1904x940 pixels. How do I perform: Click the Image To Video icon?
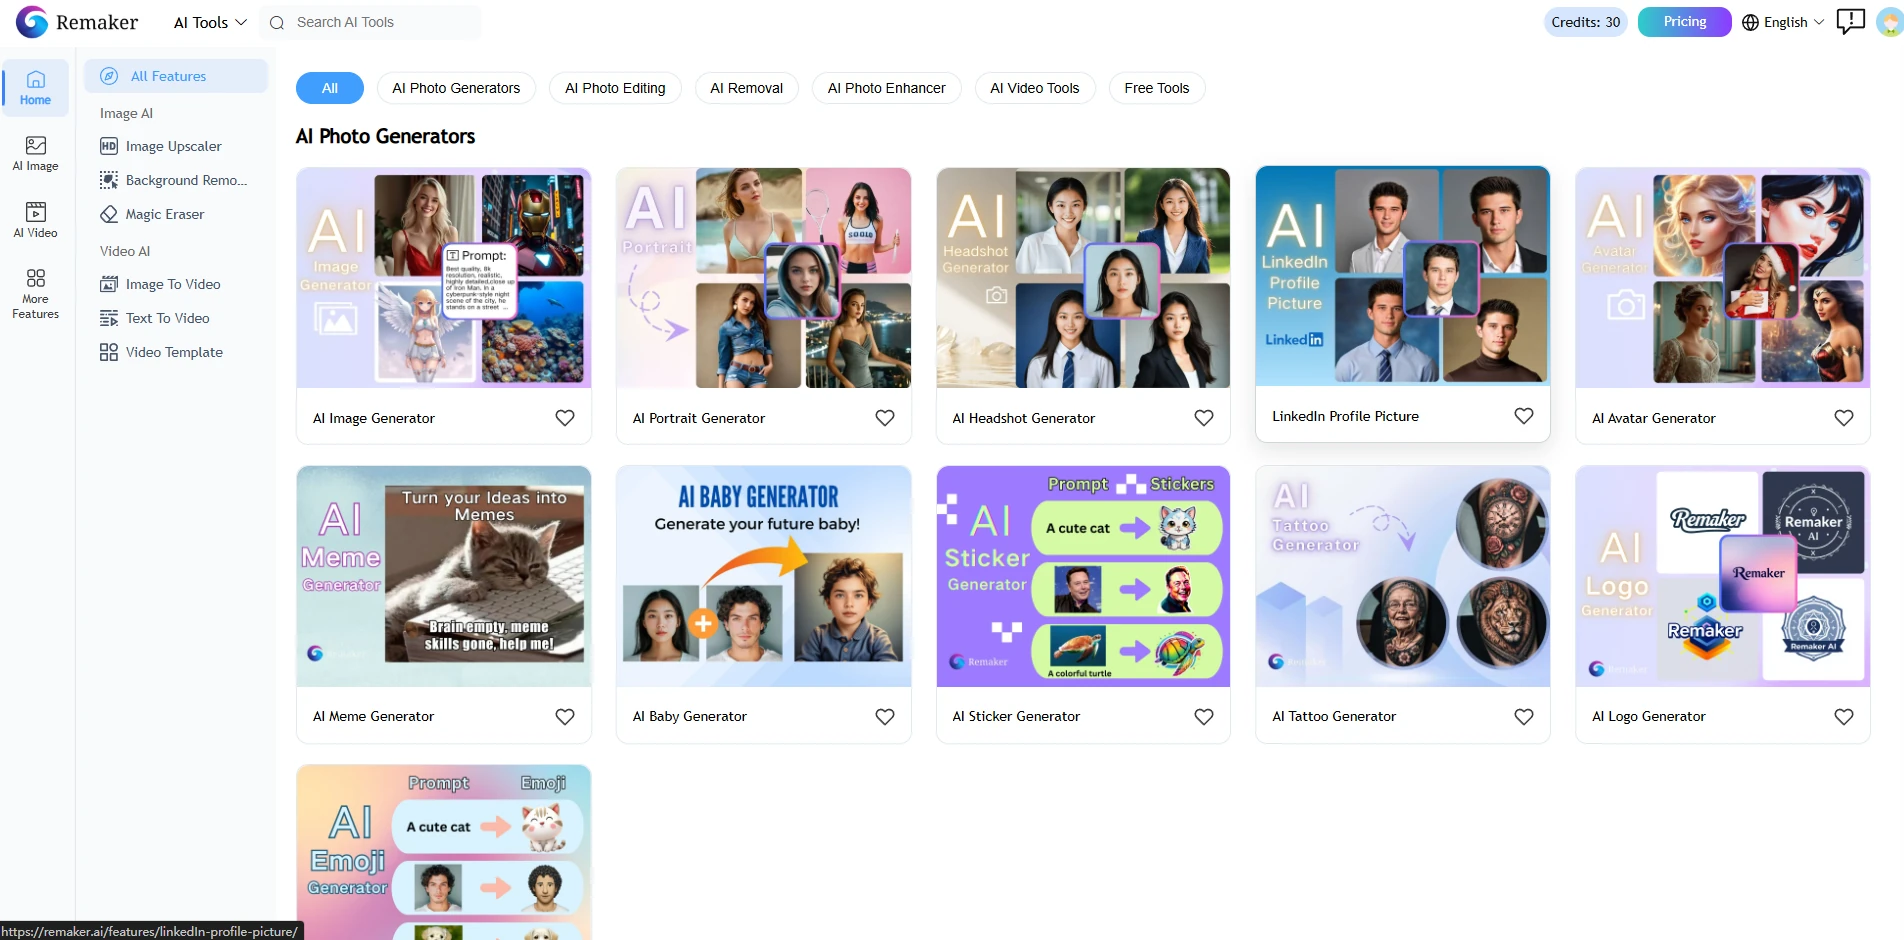(x=109, y=284)
